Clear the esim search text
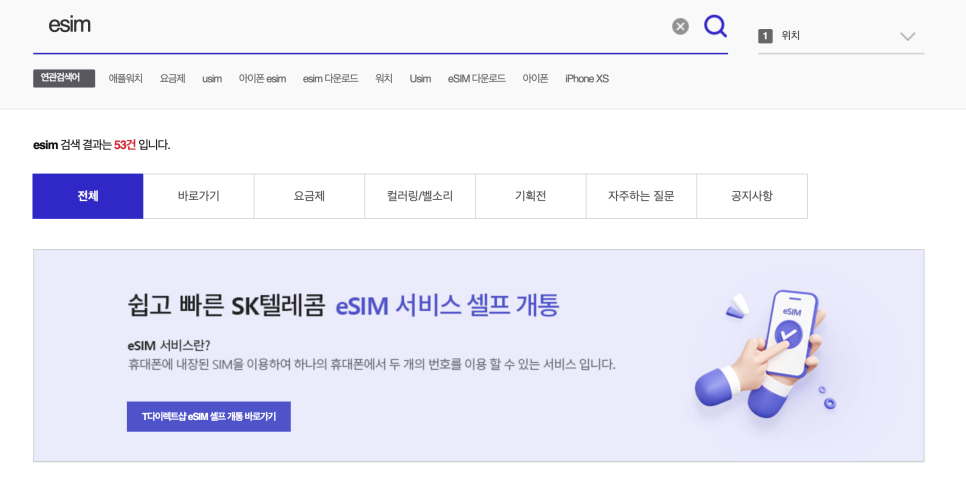 pyautogui.click(x=680, y=26)
